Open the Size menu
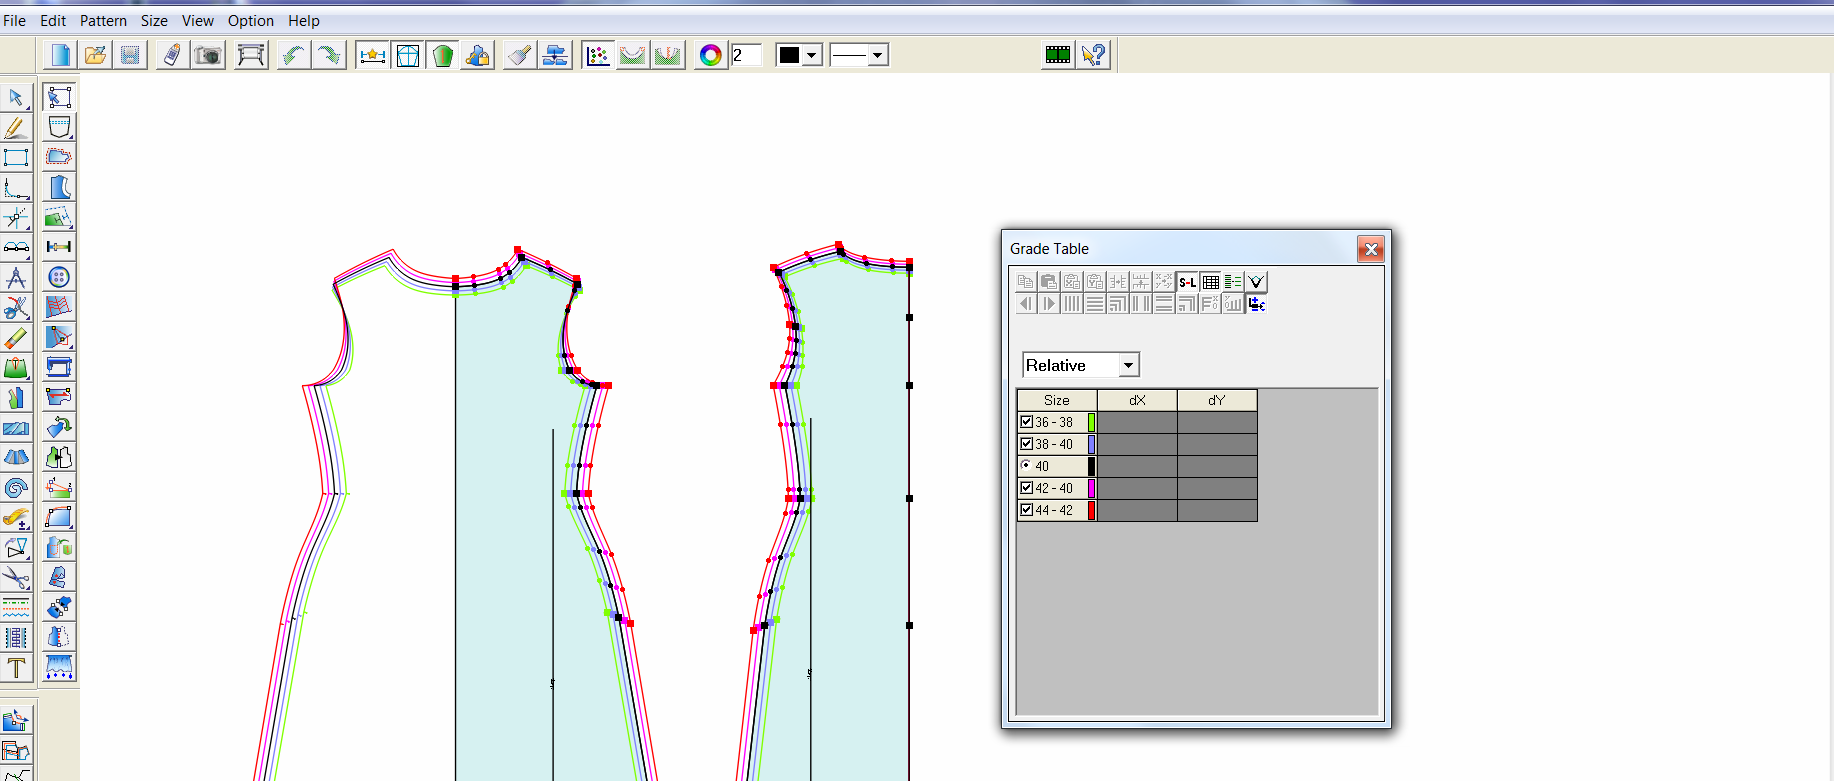This screenshot has height=781, width=1834. 154,20
